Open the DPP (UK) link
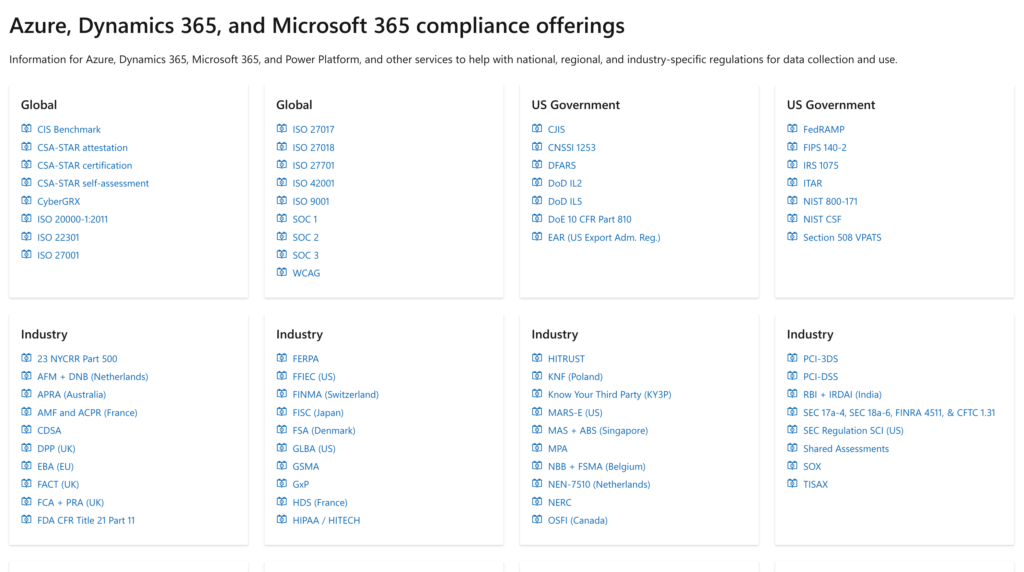Viewport: 1024px width, 572px height. 56,449
